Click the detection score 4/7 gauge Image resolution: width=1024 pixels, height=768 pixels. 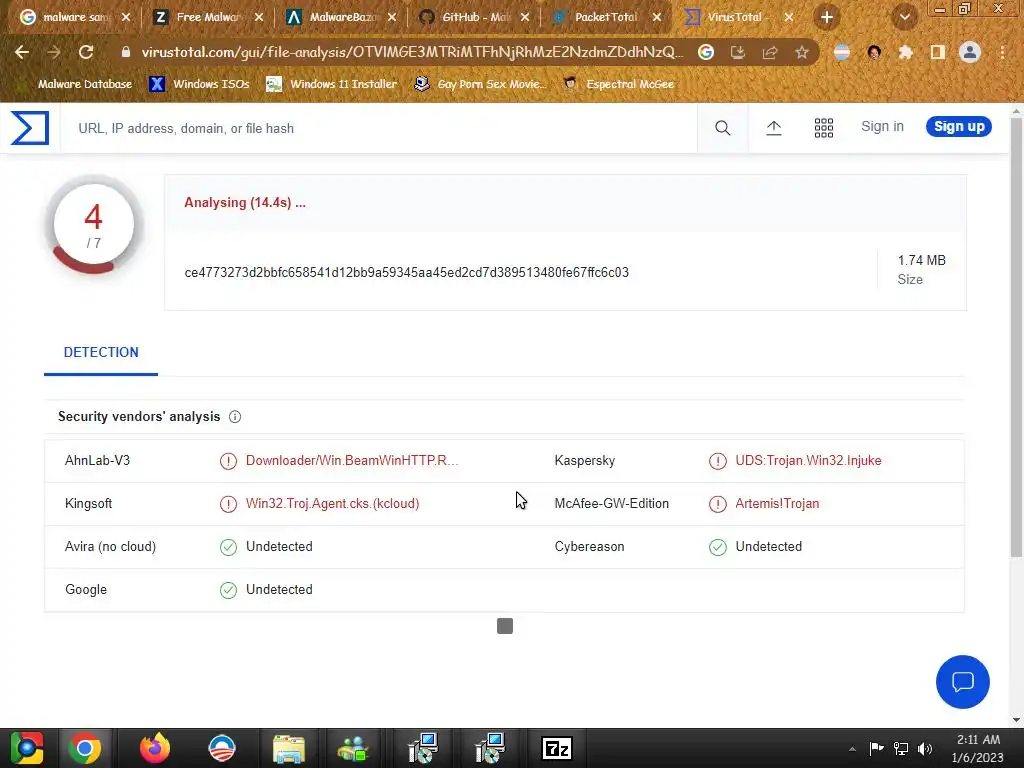pyautogui.click(x=93, y=225)
